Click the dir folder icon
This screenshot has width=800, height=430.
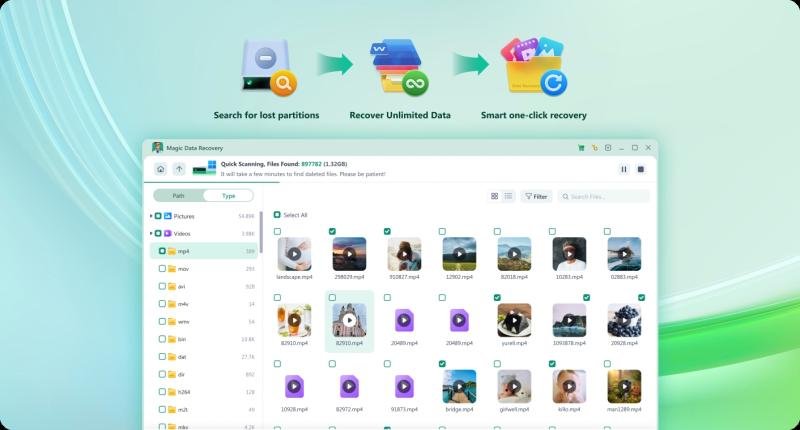pyautogui.click(x=171, y=374)
